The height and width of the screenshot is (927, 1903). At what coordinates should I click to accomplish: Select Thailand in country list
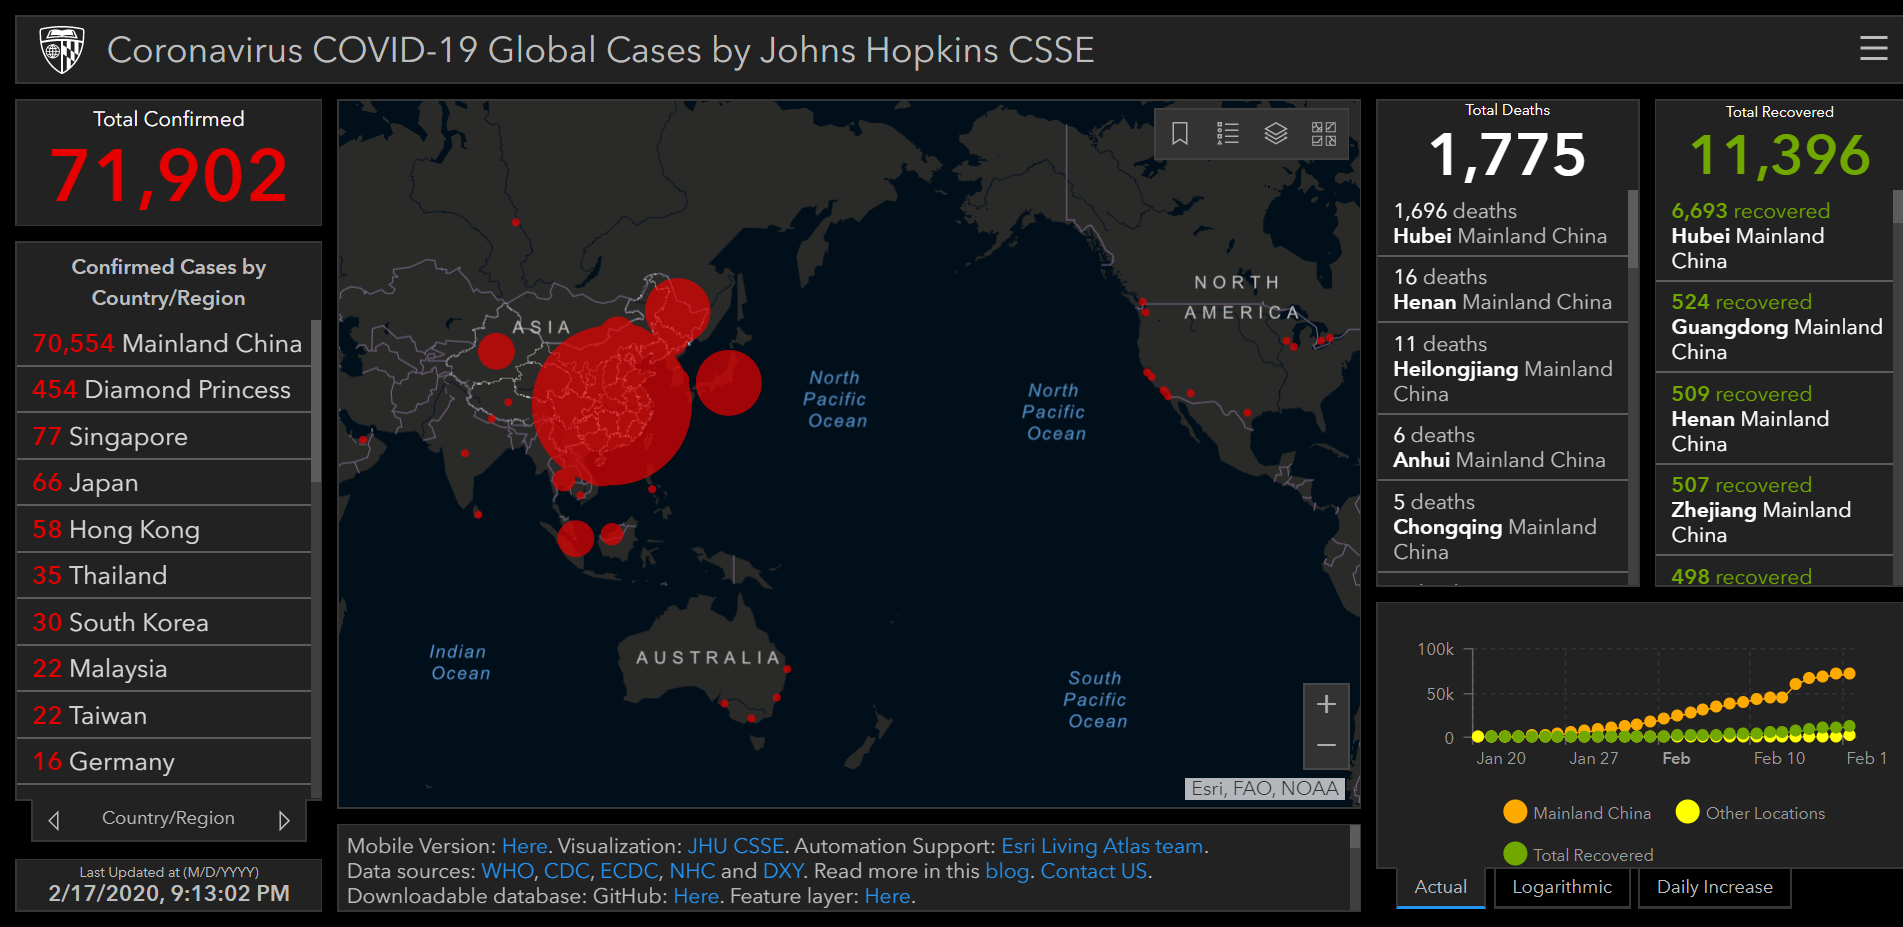click(x=165, y=575)
